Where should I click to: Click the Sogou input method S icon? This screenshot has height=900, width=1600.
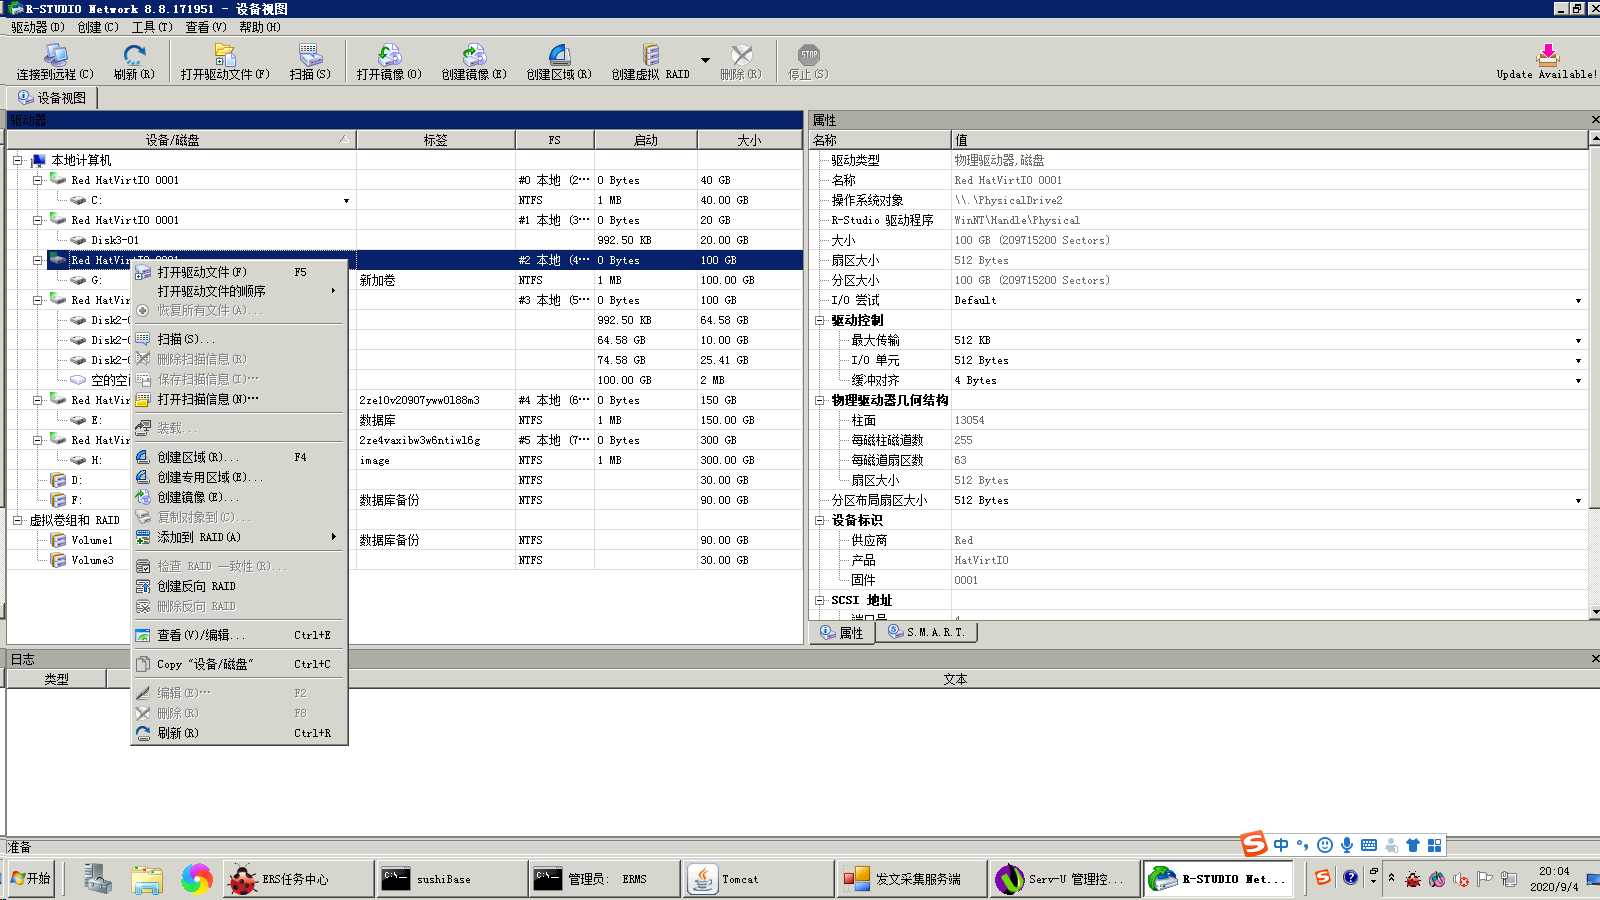point(1254,844)
